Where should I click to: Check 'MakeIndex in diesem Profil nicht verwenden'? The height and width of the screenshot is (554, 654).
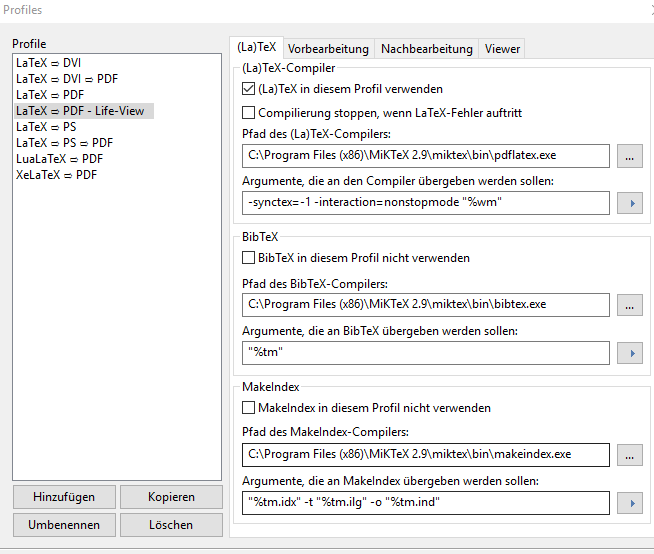(x=249, y=408)
